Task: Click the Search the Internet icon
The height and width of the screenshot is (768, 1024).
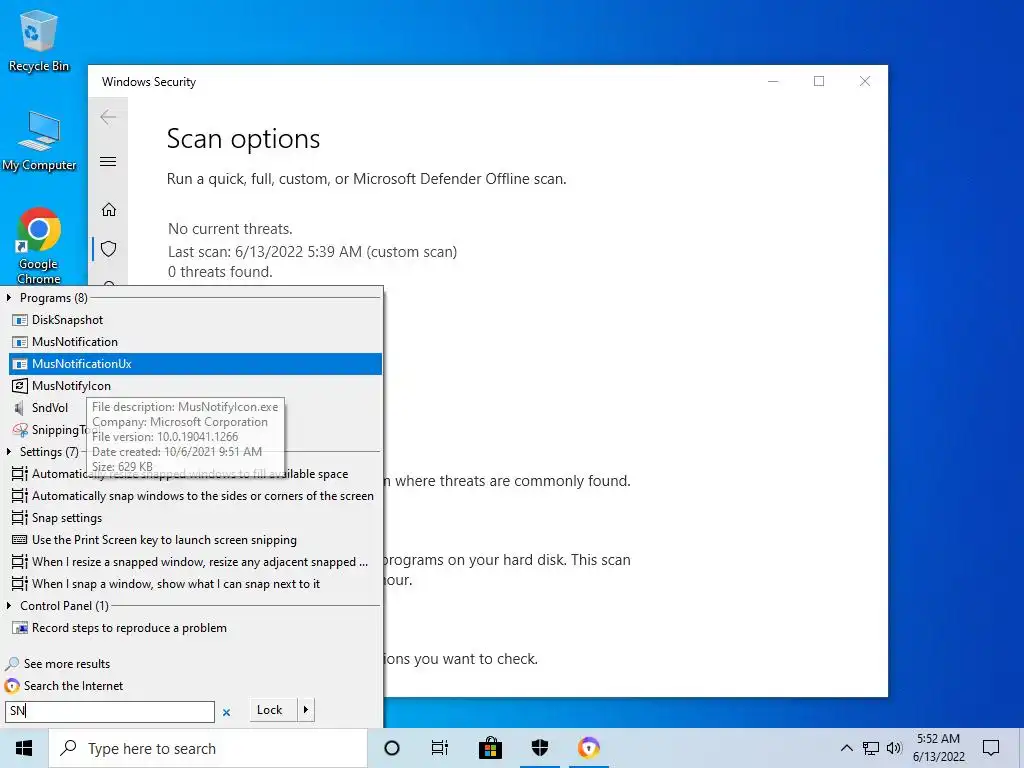Action: pos(12,686)
